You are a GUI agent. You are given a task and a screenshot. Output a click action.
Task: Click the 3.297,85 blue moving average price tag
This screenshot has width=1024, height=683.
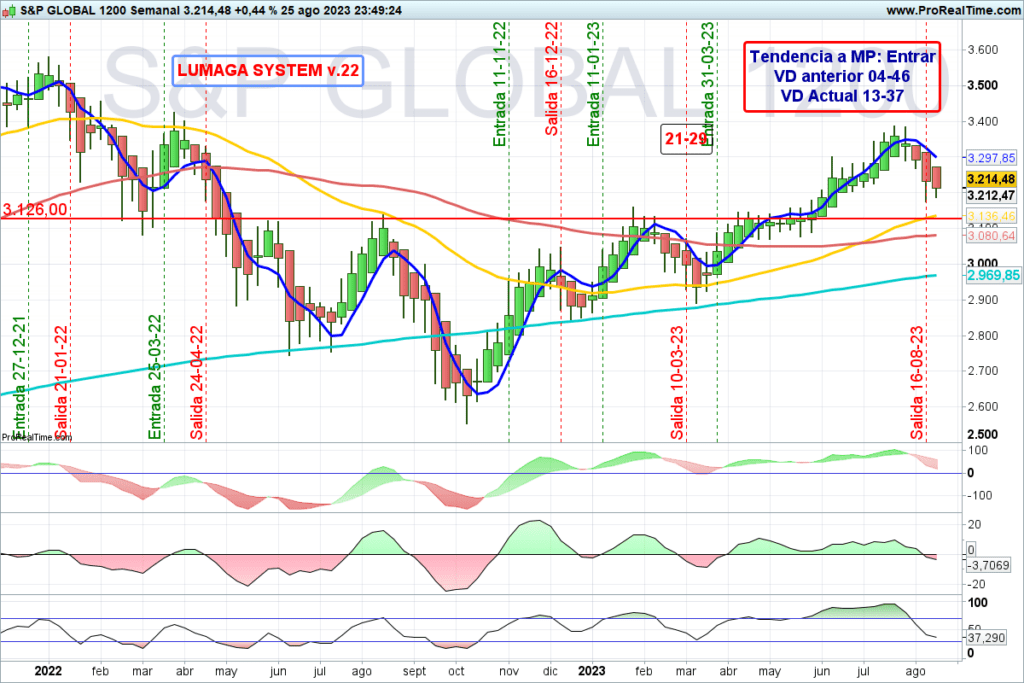coord(991,158)
